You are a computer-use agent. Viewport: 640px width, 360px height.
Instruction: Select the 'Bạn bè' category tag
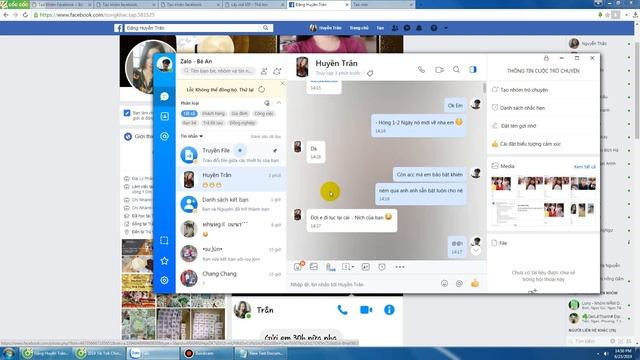(x=189, y=123)
